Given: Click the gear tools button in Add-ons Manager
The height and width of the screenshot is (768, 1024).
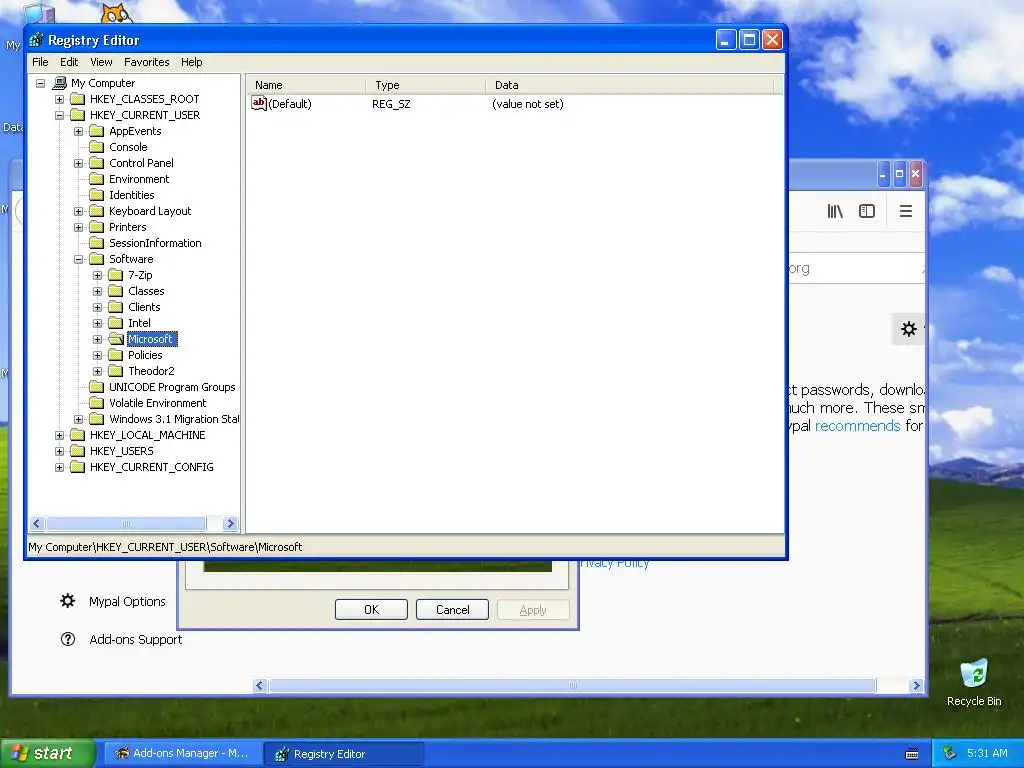Looking at the screenshot, I should pos(908,329).
